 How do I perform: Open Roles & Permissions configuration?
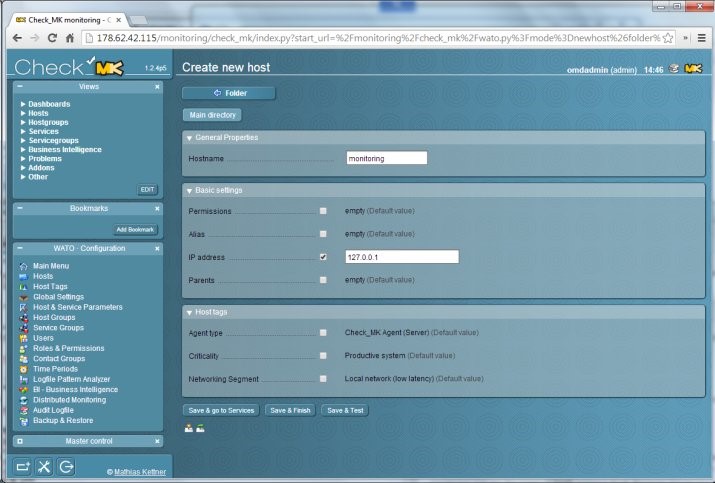point(67,348)
